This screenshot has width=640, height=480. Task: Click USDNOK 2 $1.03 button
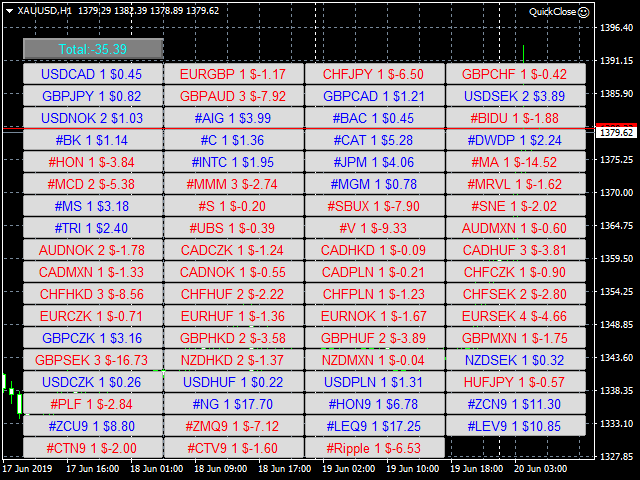(93, 118)
